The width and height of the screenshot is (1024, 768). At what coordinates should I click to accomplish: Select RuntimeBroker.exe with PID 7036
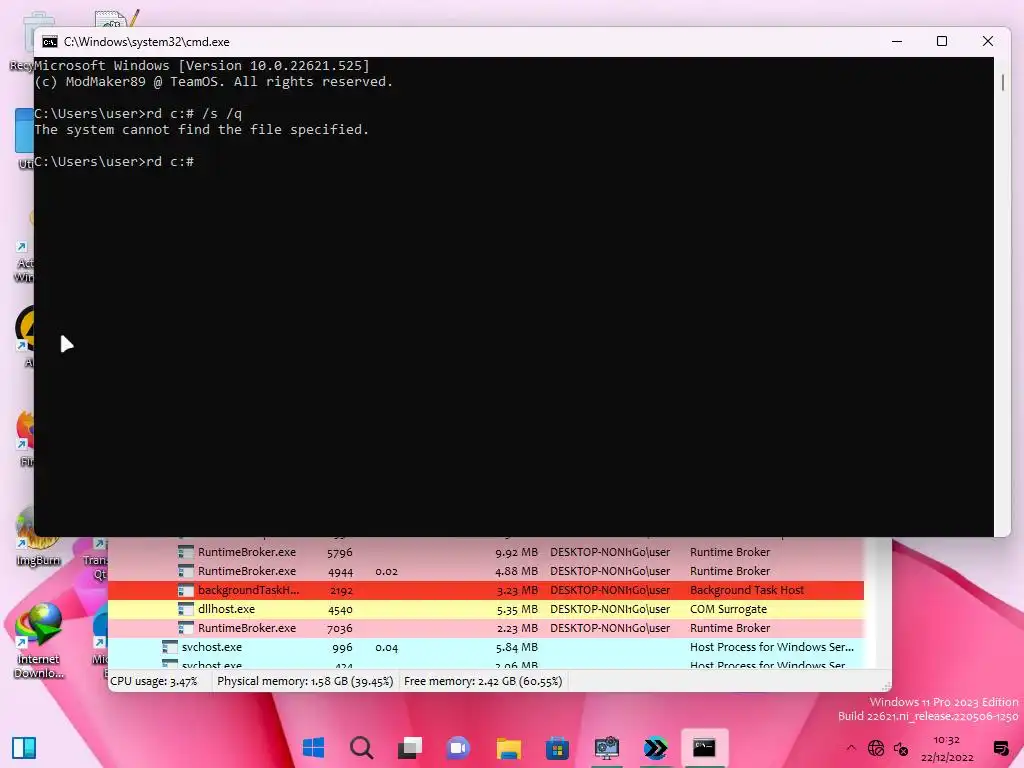pos(486,628)
